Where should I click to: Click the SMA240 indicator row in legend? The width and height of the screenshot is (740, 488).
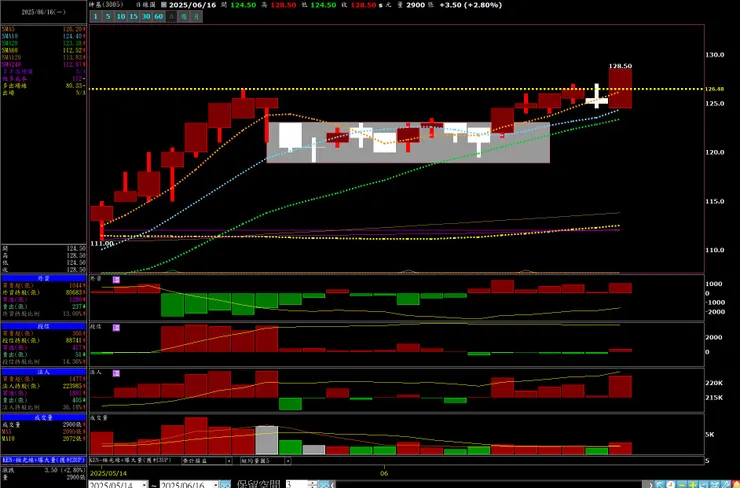(x=43, y=65)
